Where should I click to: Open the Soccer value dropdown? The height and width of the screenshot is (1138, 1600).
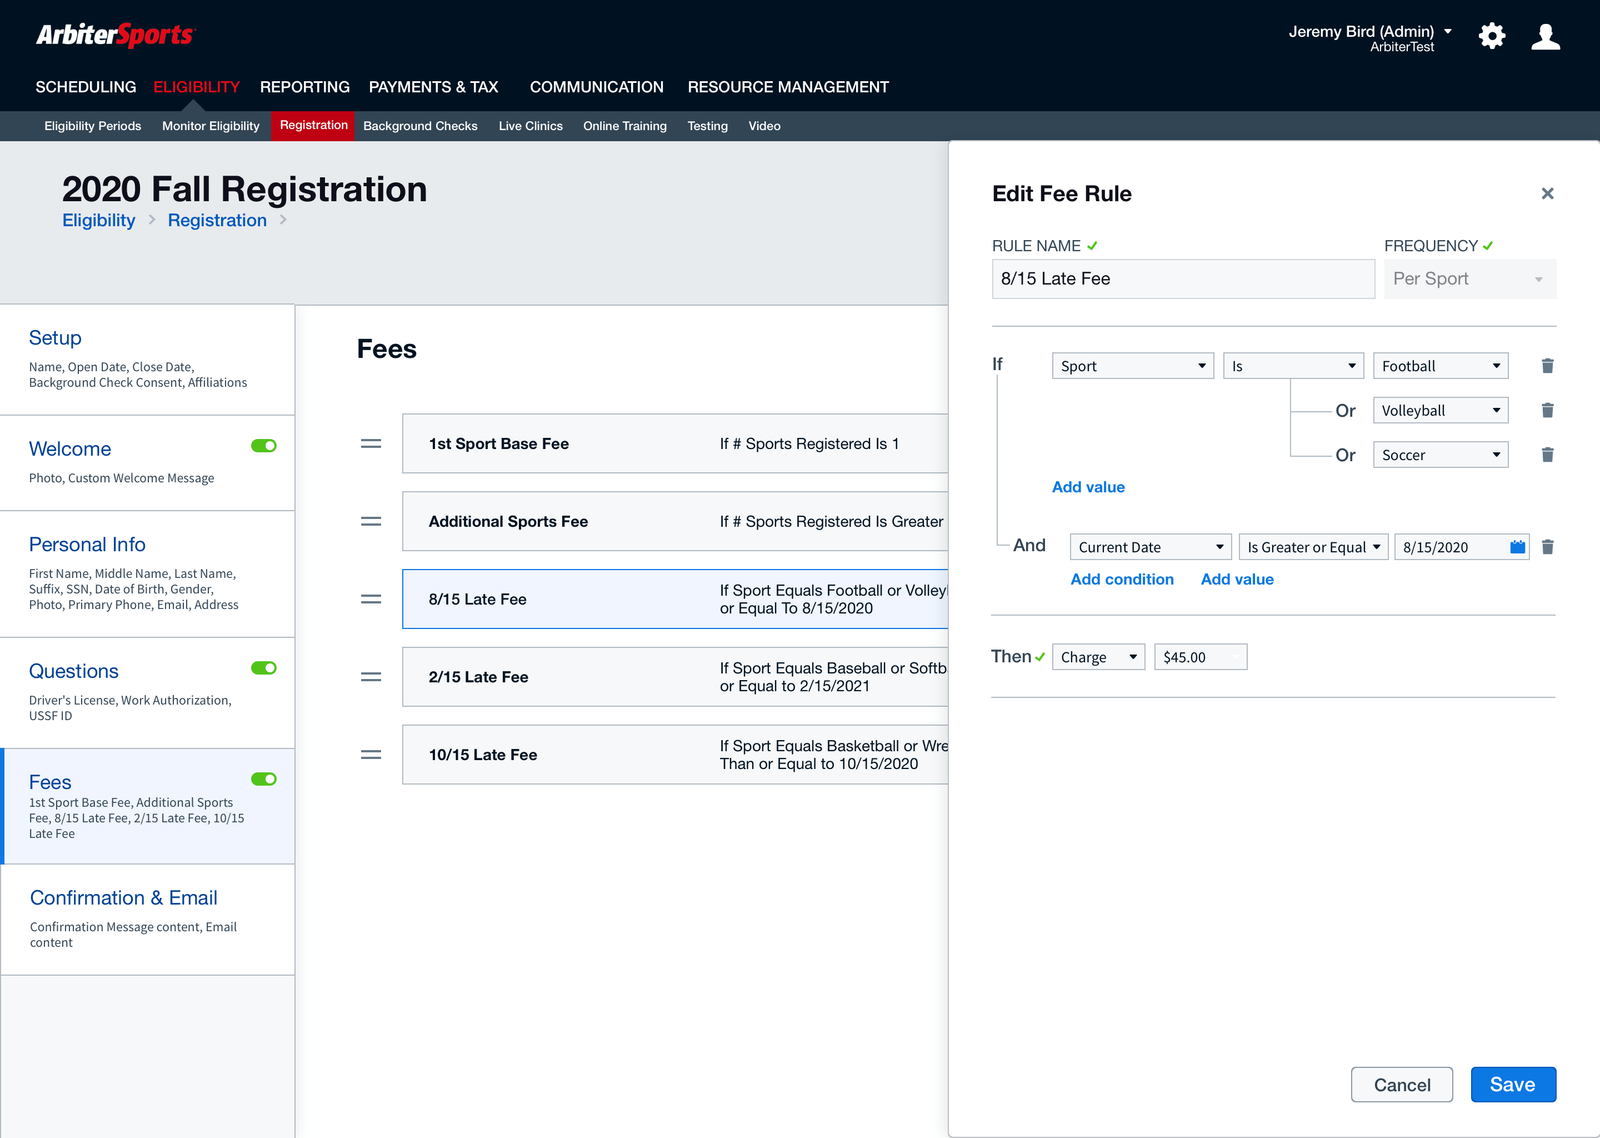pyautogui.click(x=1440, y=455)
